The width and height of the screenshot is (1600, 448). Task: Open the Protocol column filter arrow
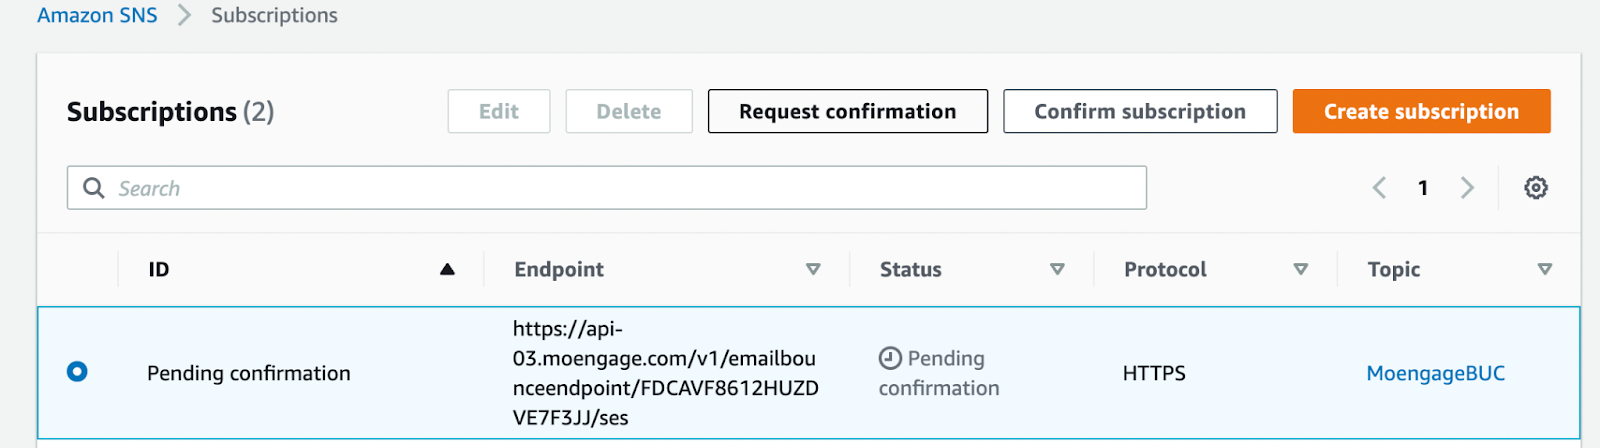pos(1301,269)
